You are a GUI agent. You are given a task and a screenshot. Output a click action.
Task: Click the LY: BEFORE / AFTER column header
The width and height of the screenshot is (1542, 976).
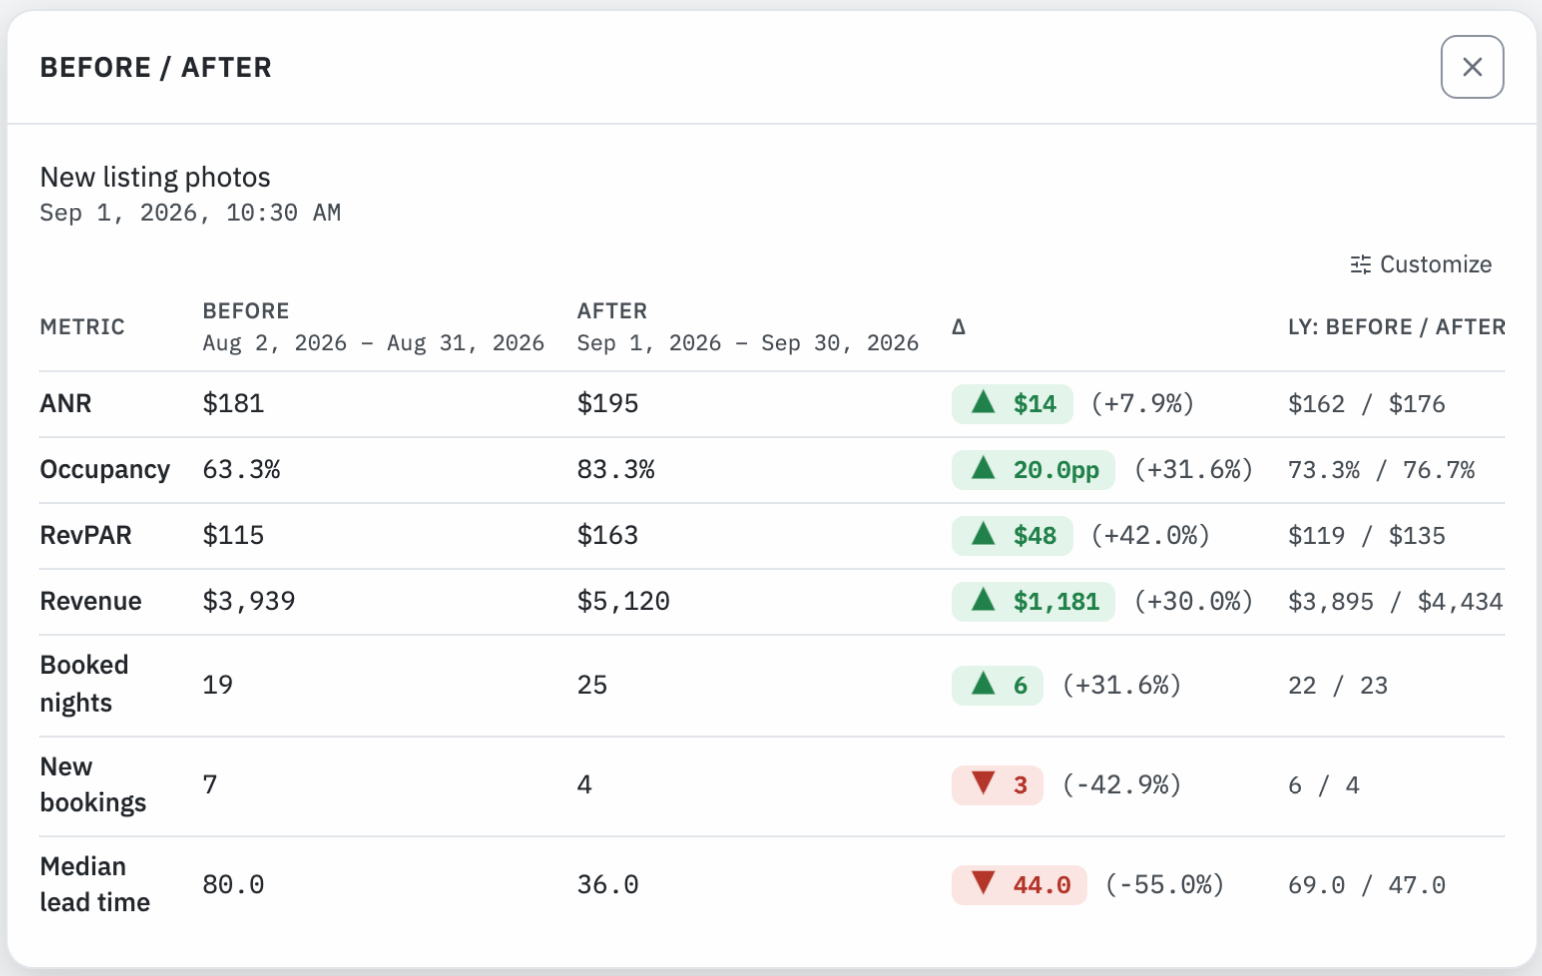pyautogui.click(x=1396, y=327)
